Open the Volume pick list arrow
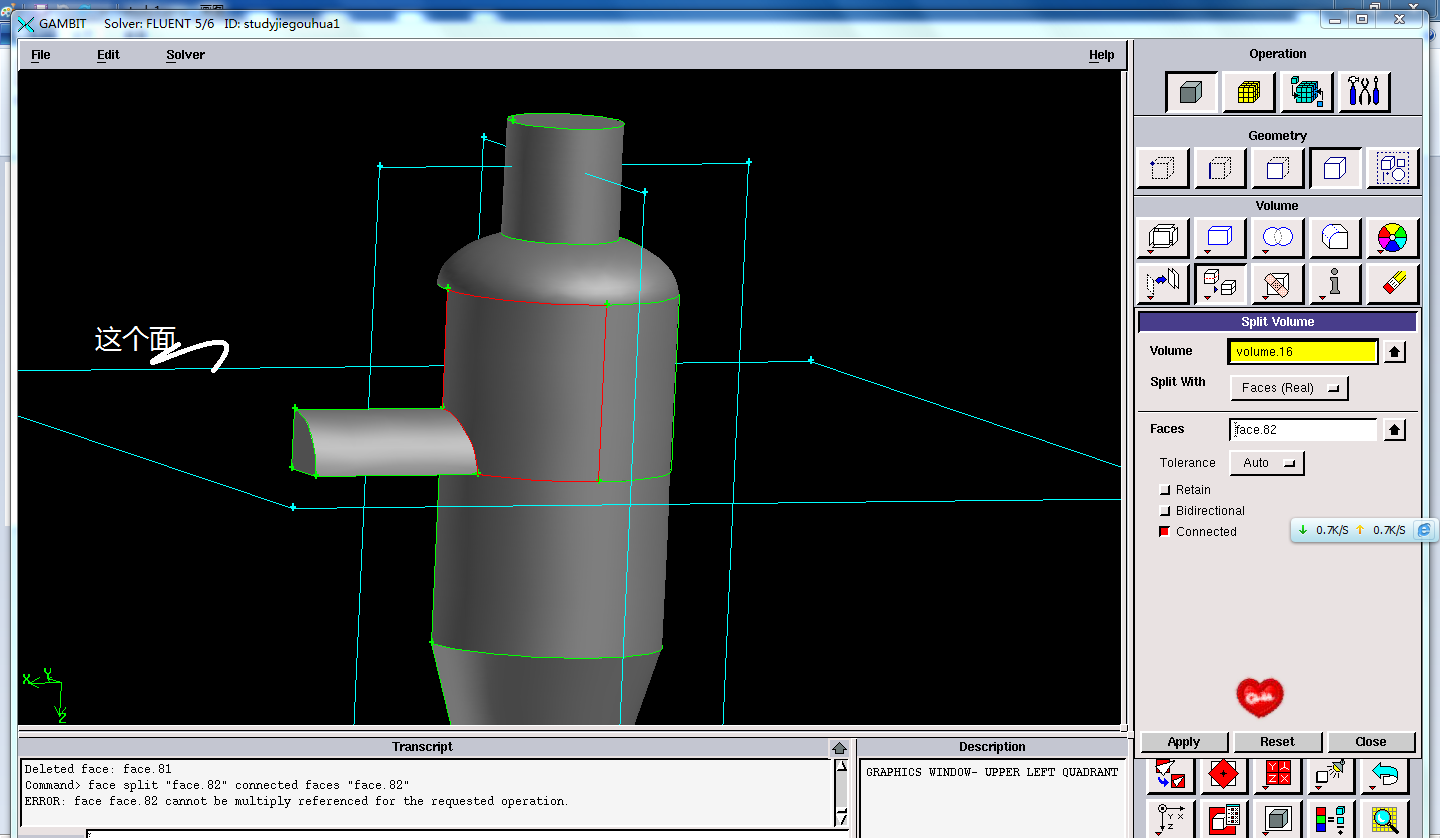 click(1395, 352)
